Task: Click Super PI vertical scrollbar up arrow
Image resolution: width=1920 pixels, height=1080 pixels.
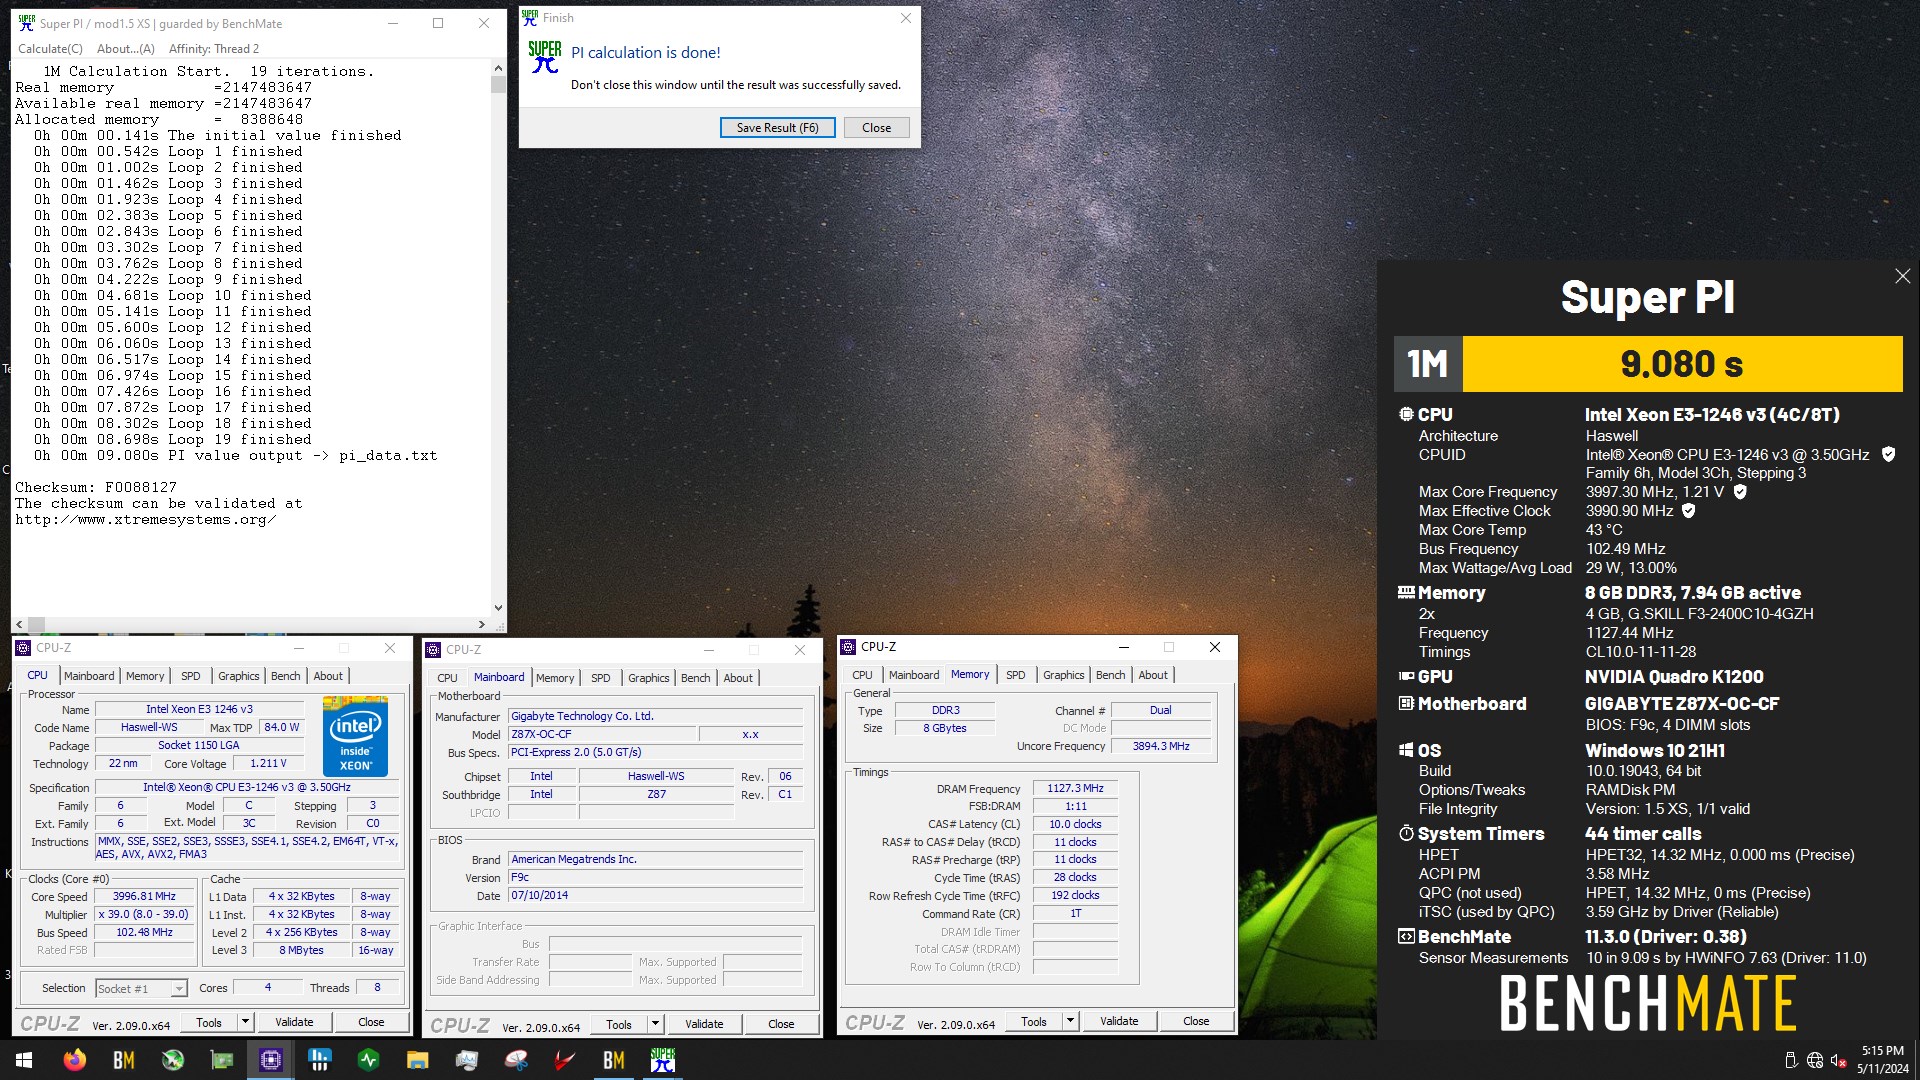Action: 498,68
